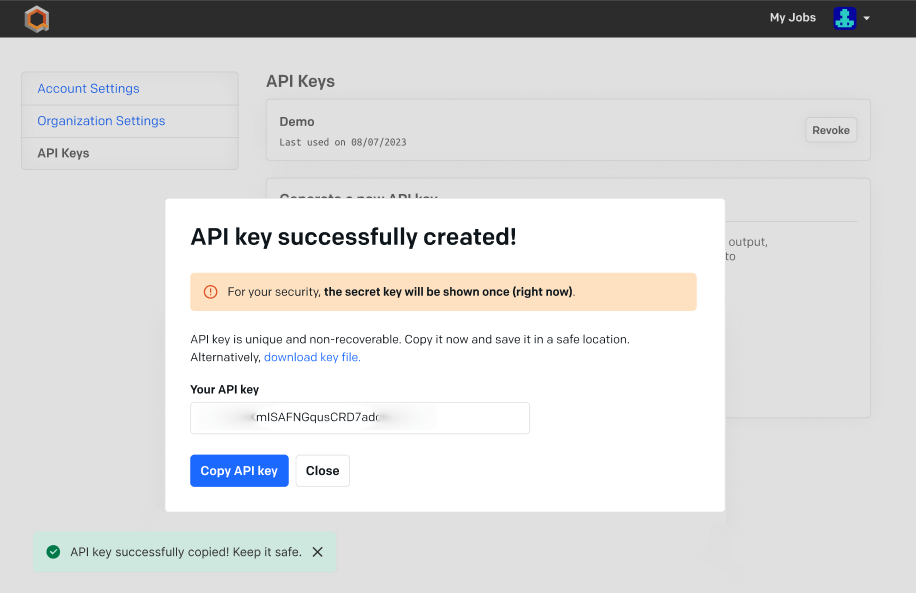Viewport: 916px width, 593px height.
Task: Revoke the Demo API key
Action: [830, 129]
